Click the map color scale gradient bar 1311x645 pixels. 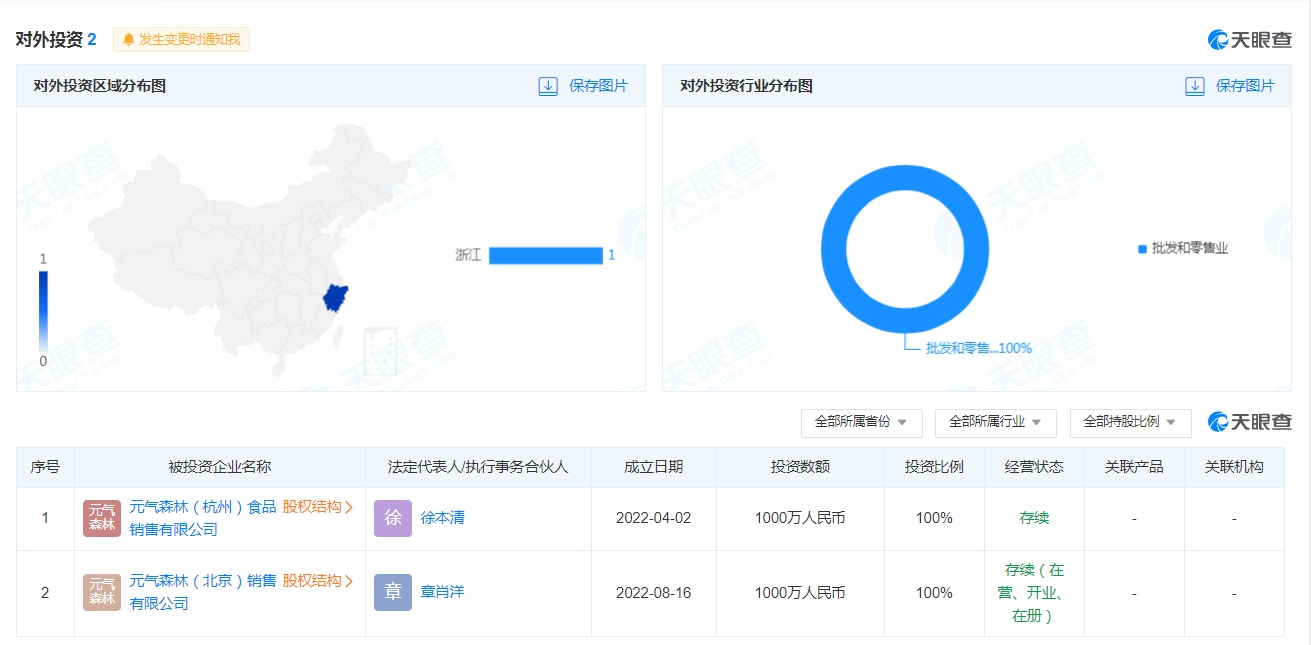coord(43,310)
